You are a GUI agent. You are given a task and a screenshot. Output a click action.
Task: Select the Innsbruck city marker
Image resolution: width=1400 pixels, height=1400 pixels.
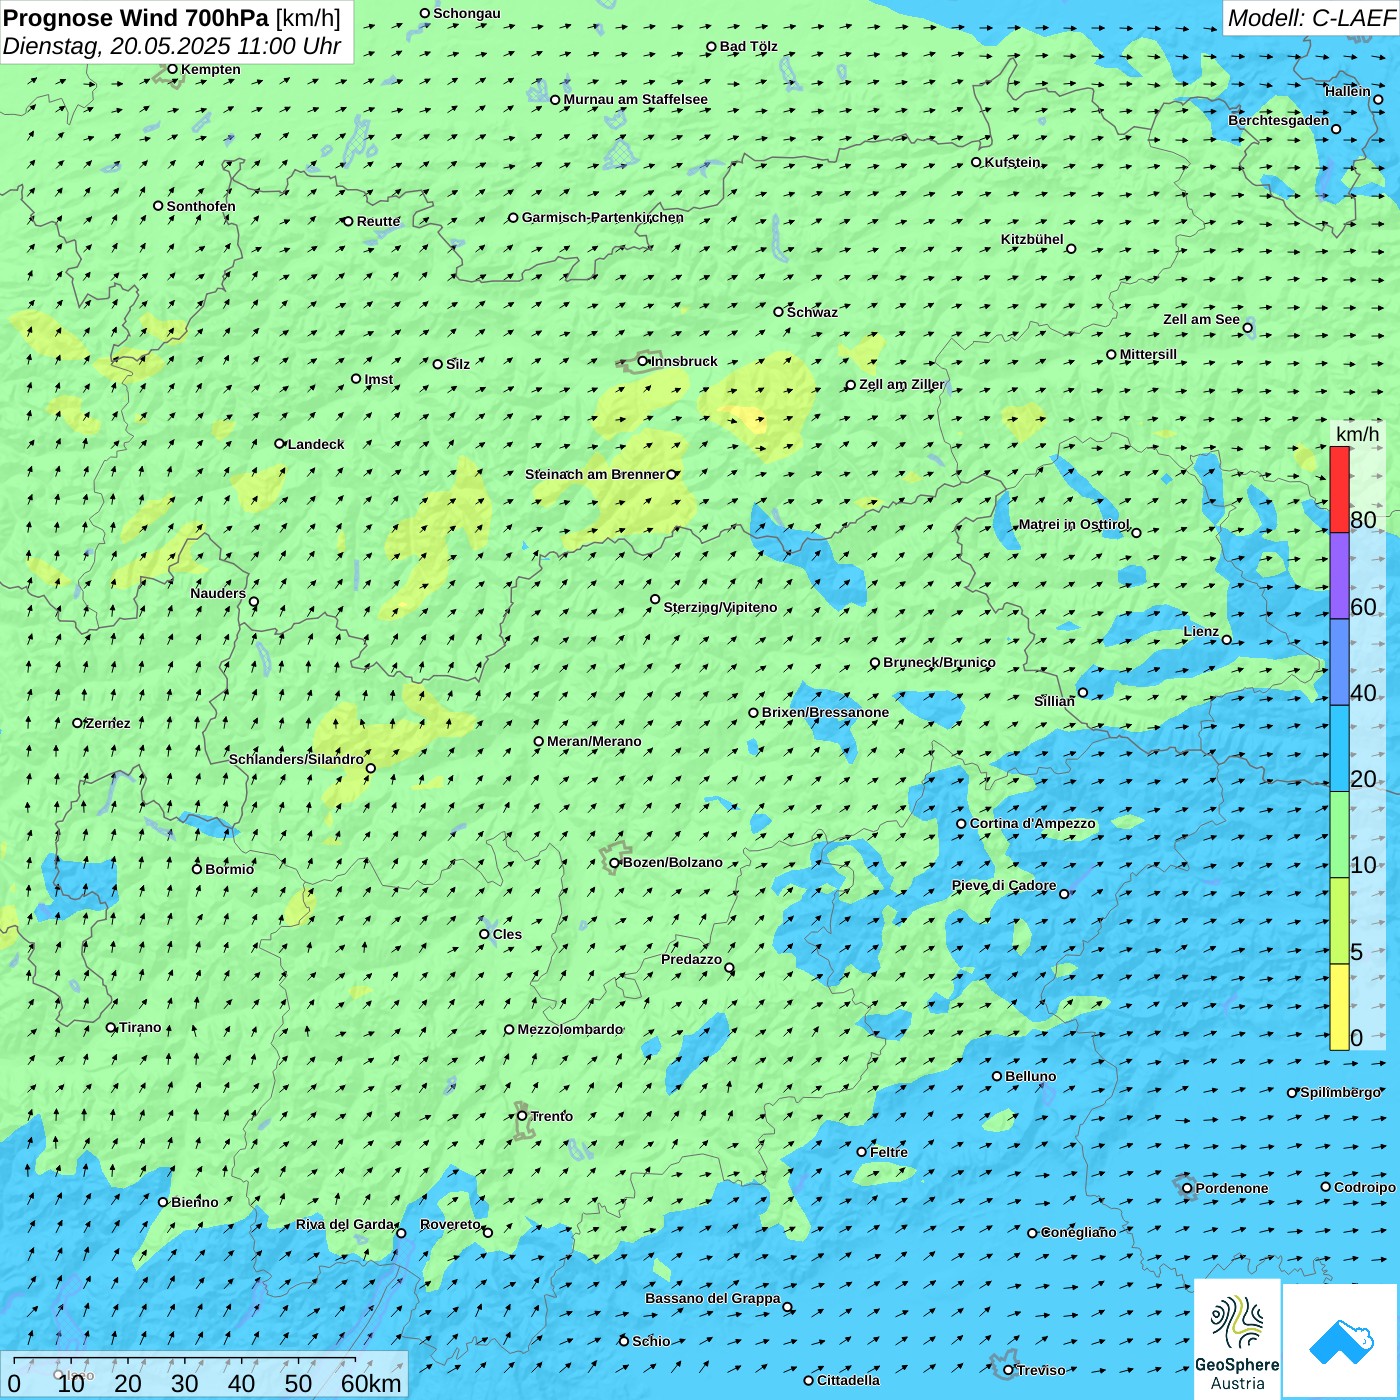coord(643,361)
